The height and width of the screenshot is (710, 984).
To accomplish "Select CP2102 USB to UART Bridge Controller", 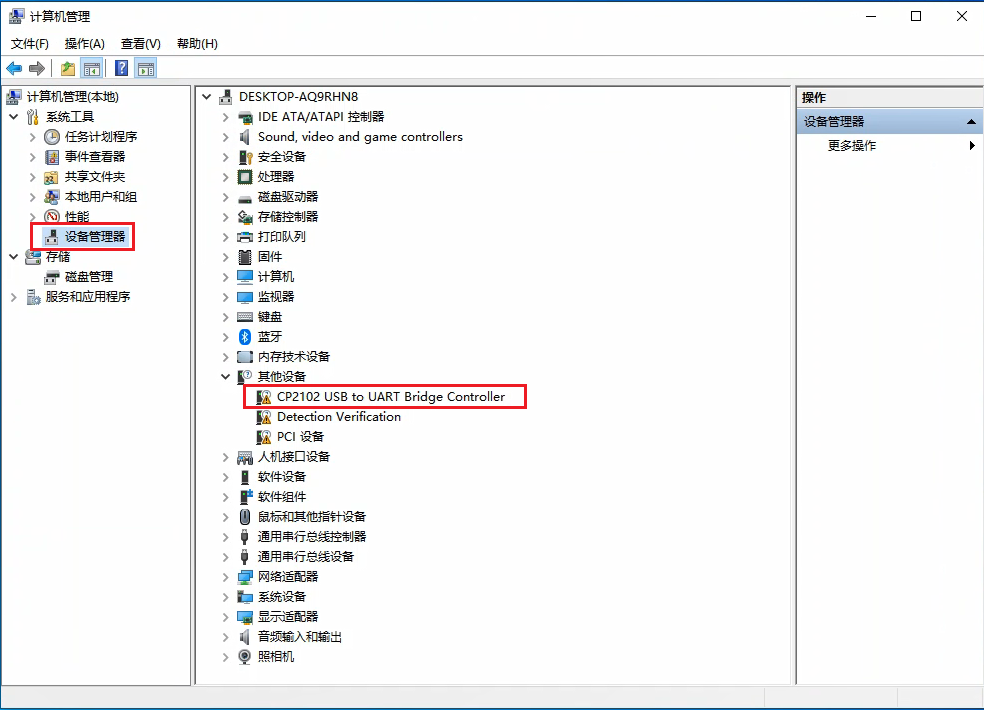I will 389,396.
